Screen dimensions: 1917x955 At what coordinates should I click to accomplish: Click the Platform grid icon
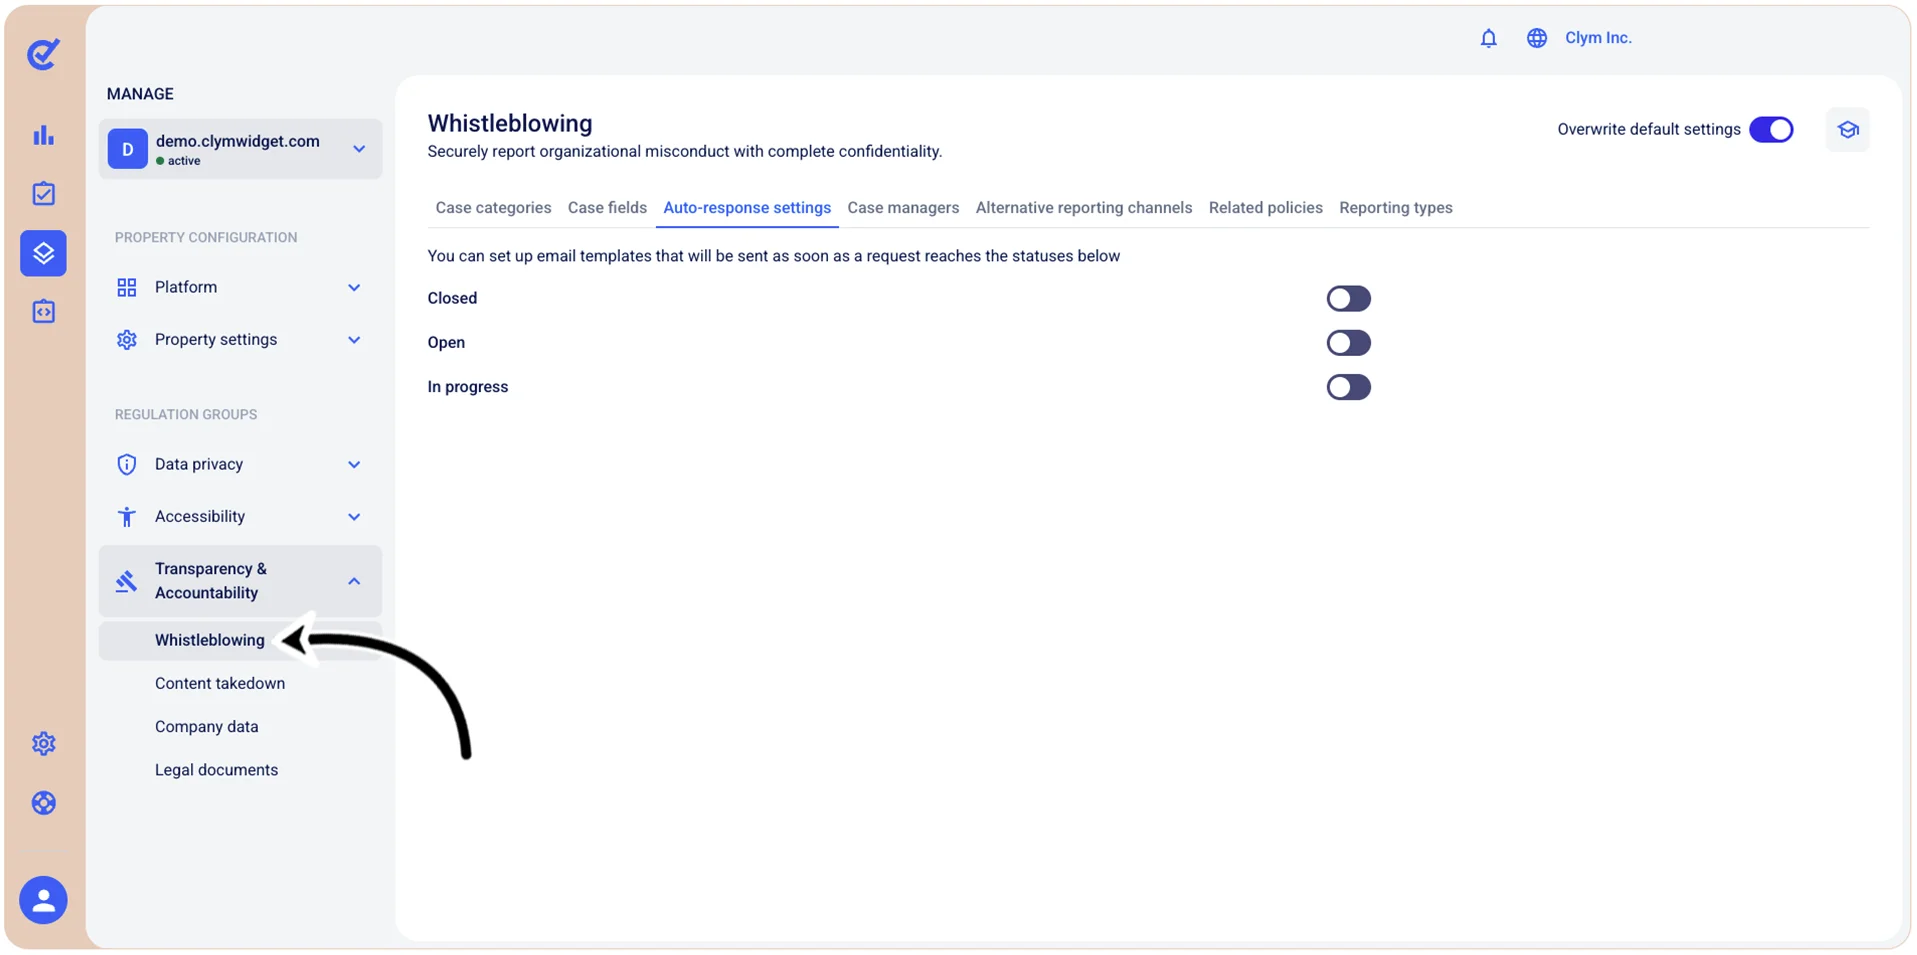127,288
